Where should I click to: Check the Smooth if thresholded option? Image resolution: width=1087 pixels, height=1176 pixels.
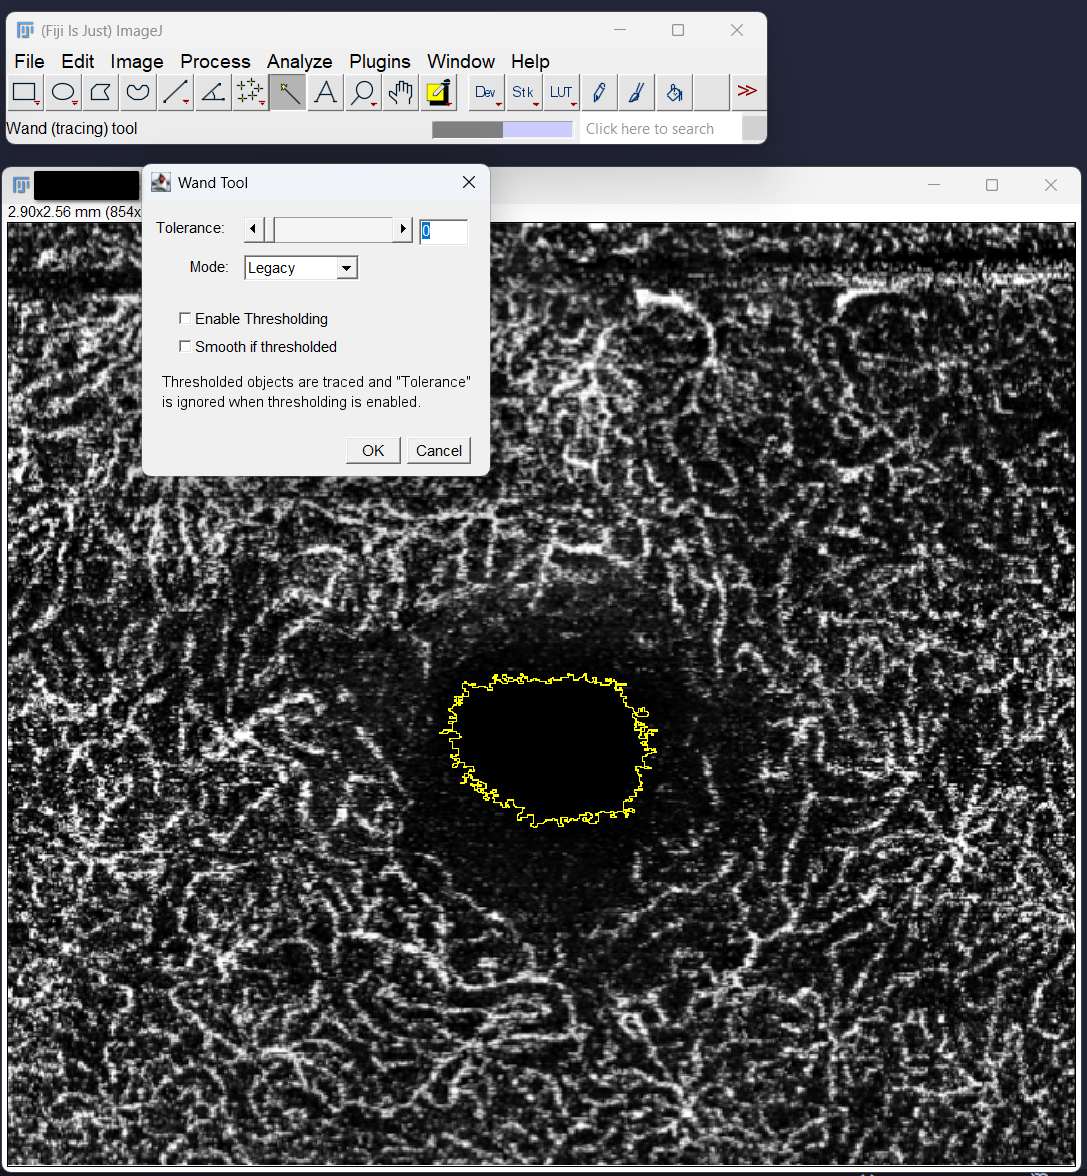tap(185, 346)
